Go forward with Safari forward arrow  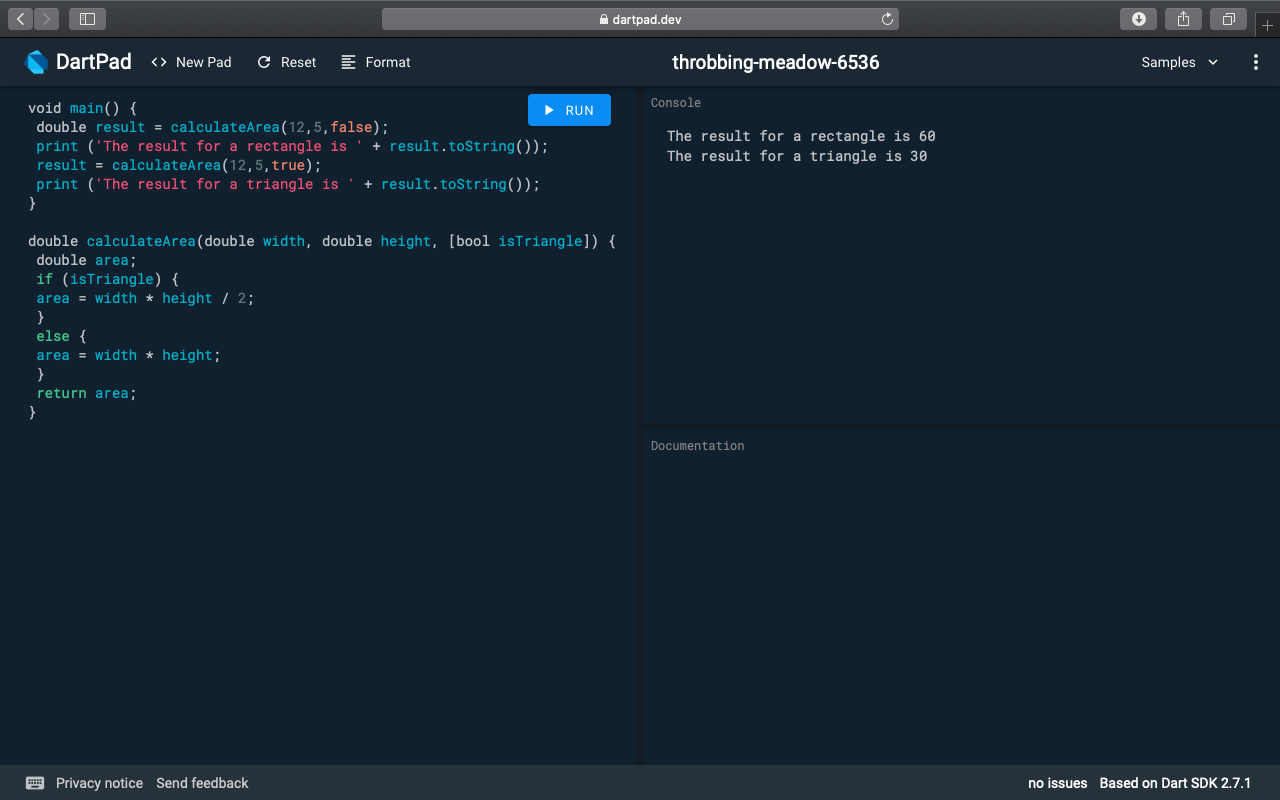pos(46,19)
